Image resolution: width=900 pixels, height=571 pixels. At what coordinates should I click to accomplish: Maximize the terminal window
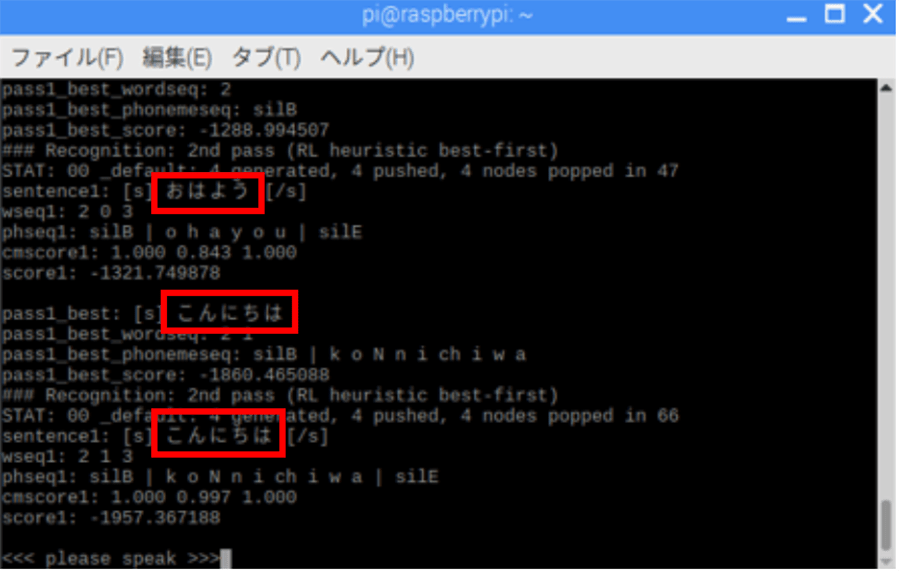pyautogui.click(x=835, y=14)
